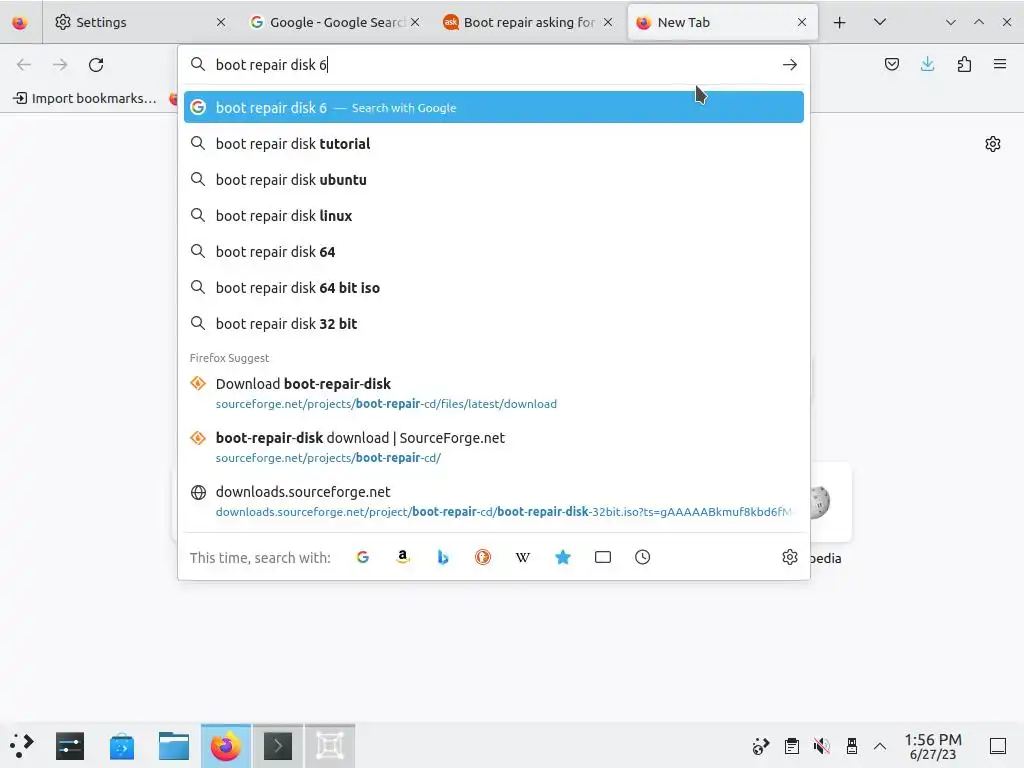Open a new tab with plus
This screenshot has width=1024, height=768.
[x=840, y=22]
